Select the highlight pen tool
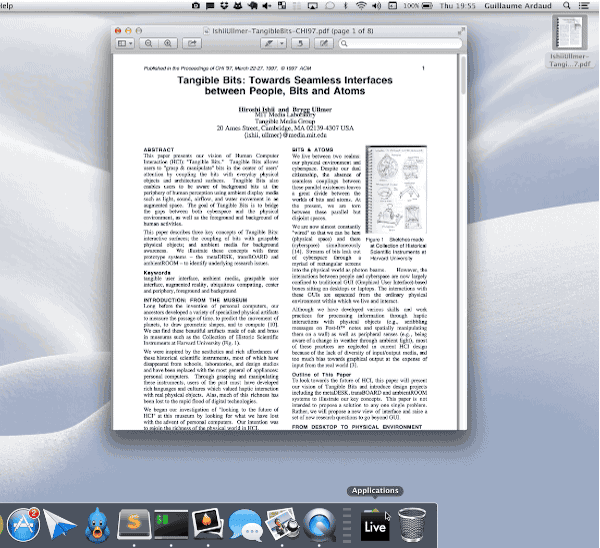This screenshot has width=600, height=548. 269,43
